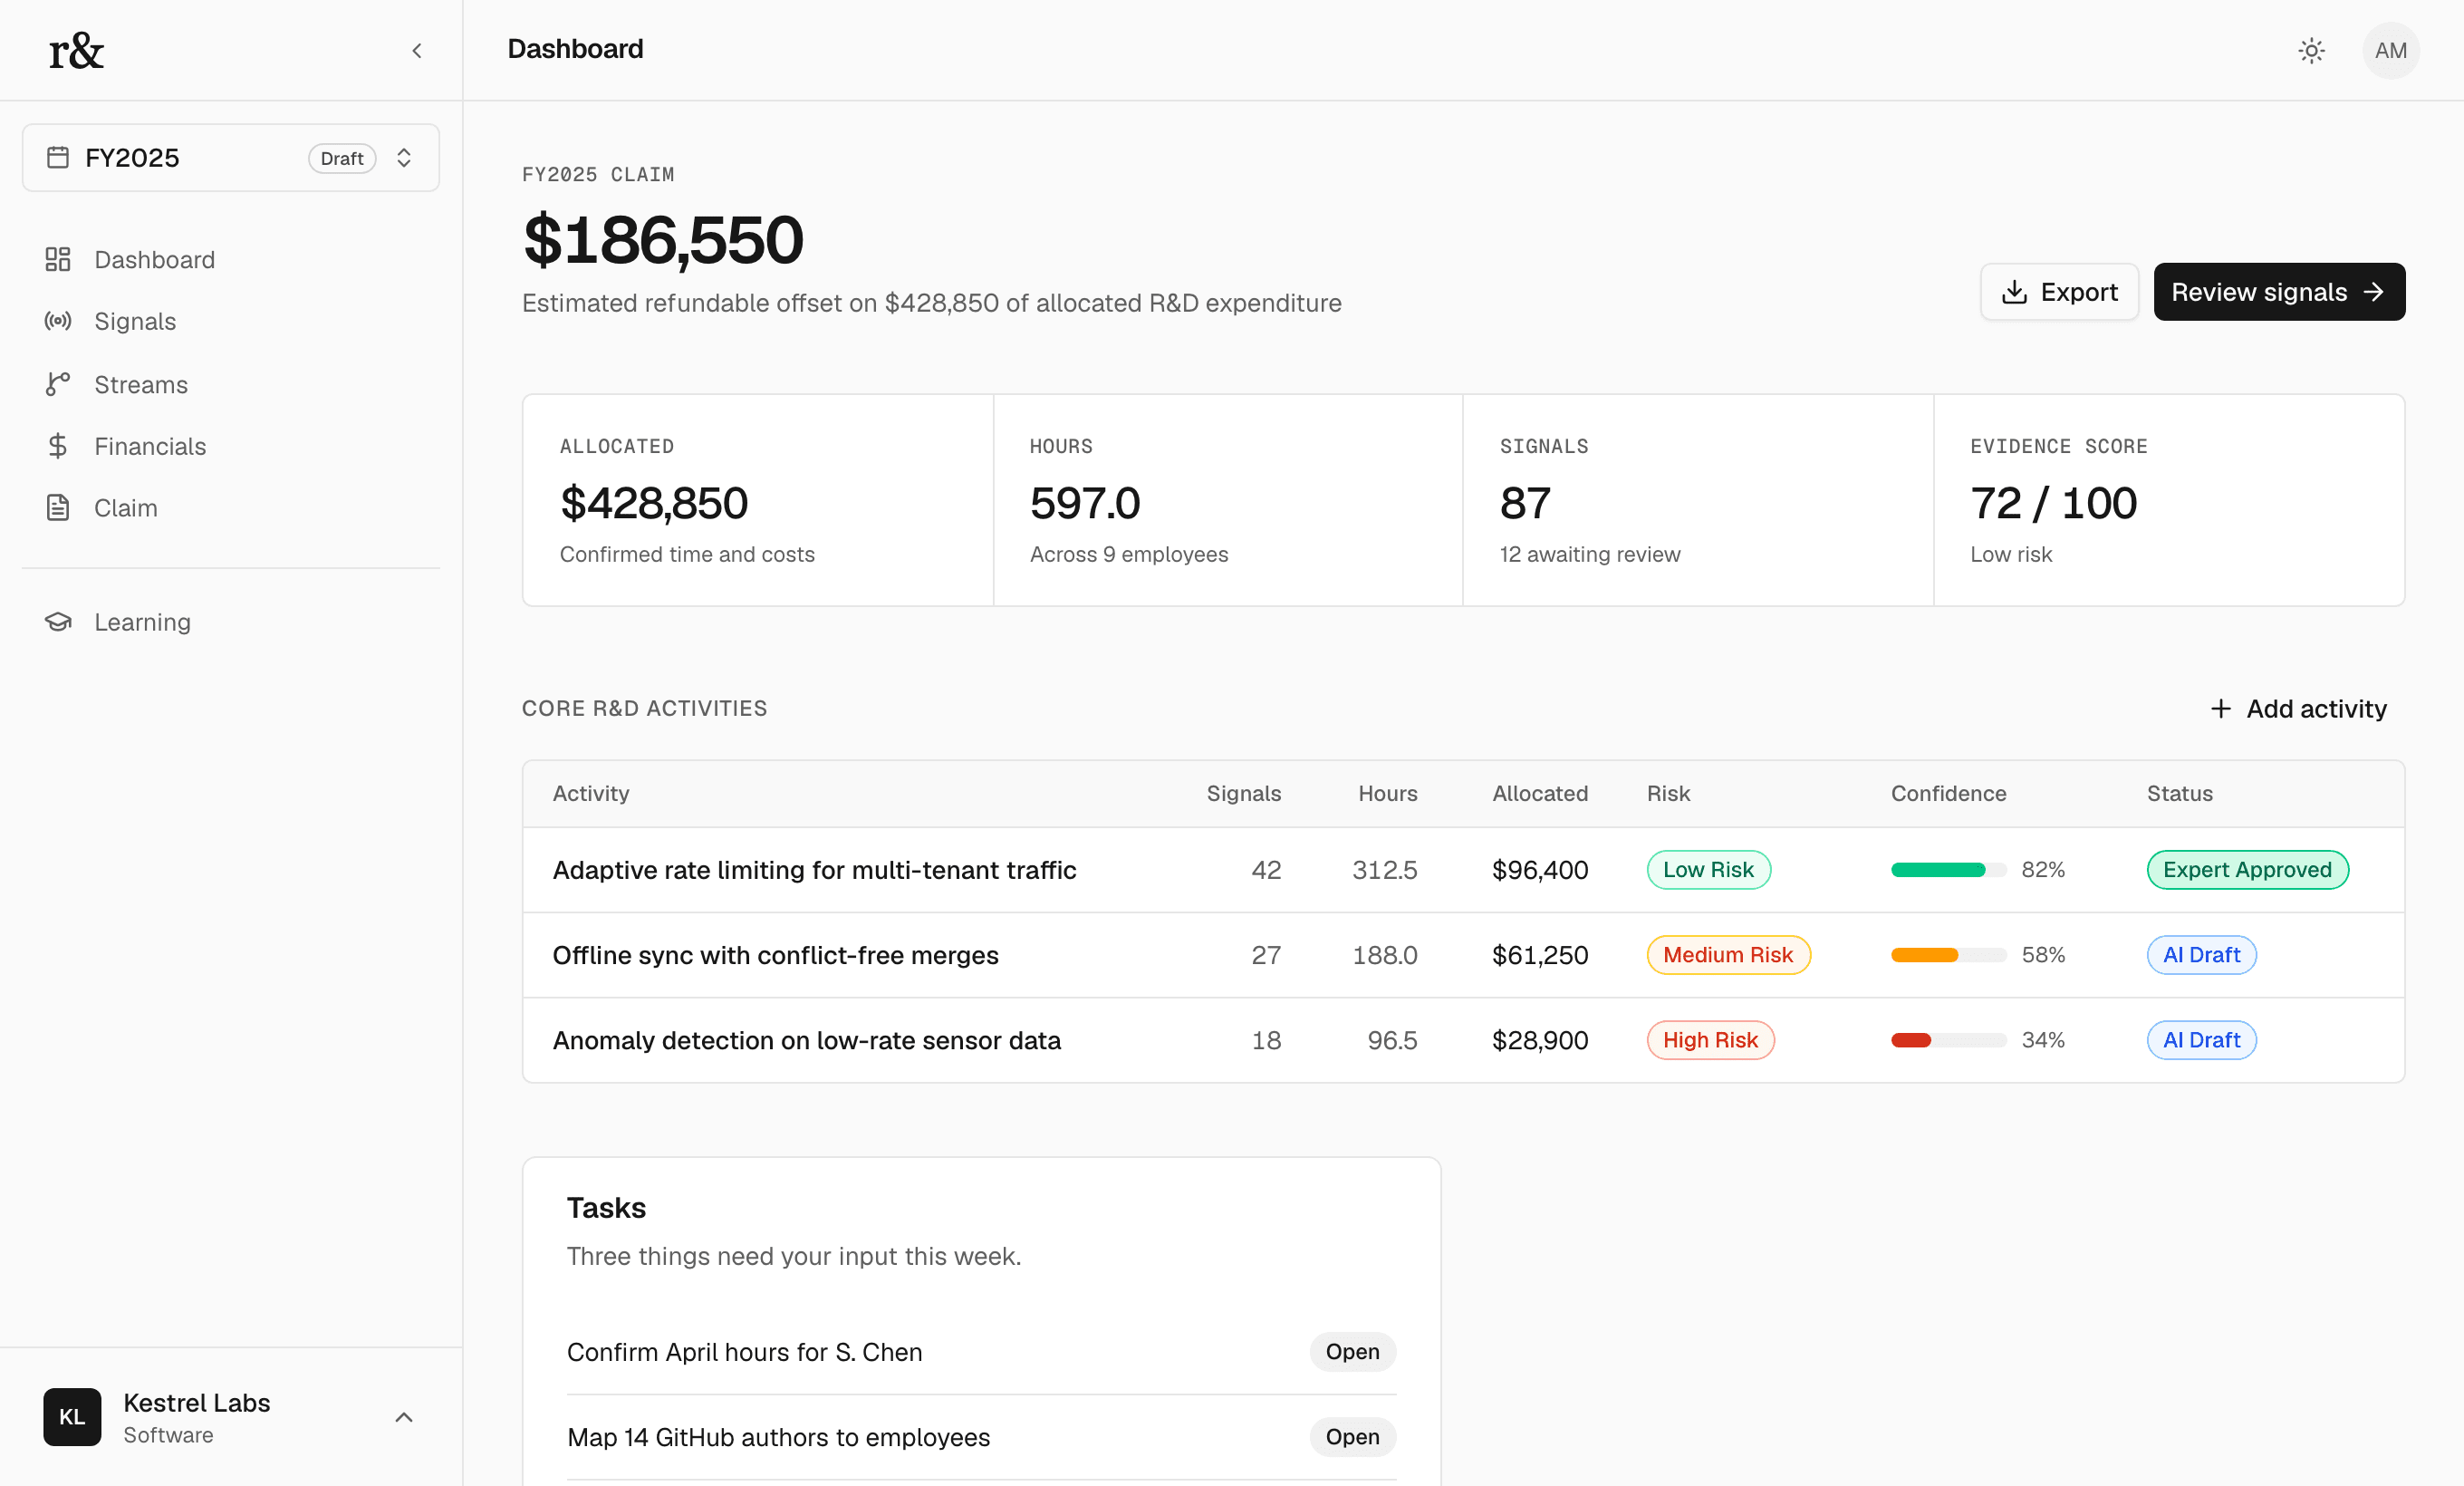Screen dimensions: 2464x1486
Task: Click Add activity
Action: tap(2297, 709)
